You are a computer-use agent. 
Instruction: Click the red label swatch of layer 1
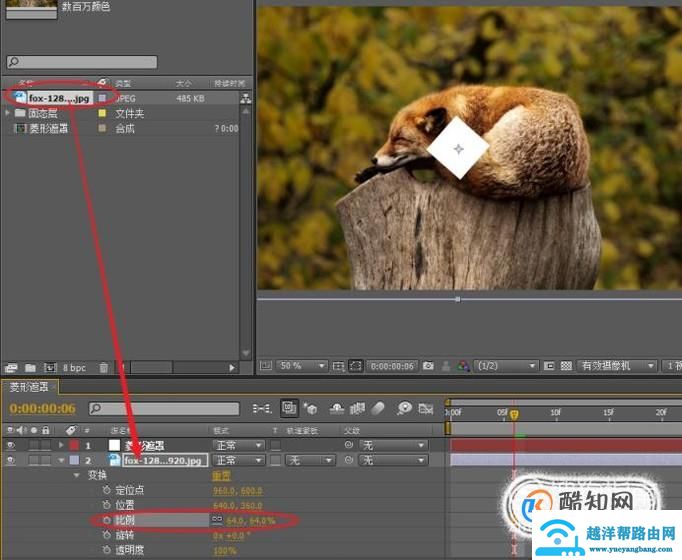(x=74, y=445)
